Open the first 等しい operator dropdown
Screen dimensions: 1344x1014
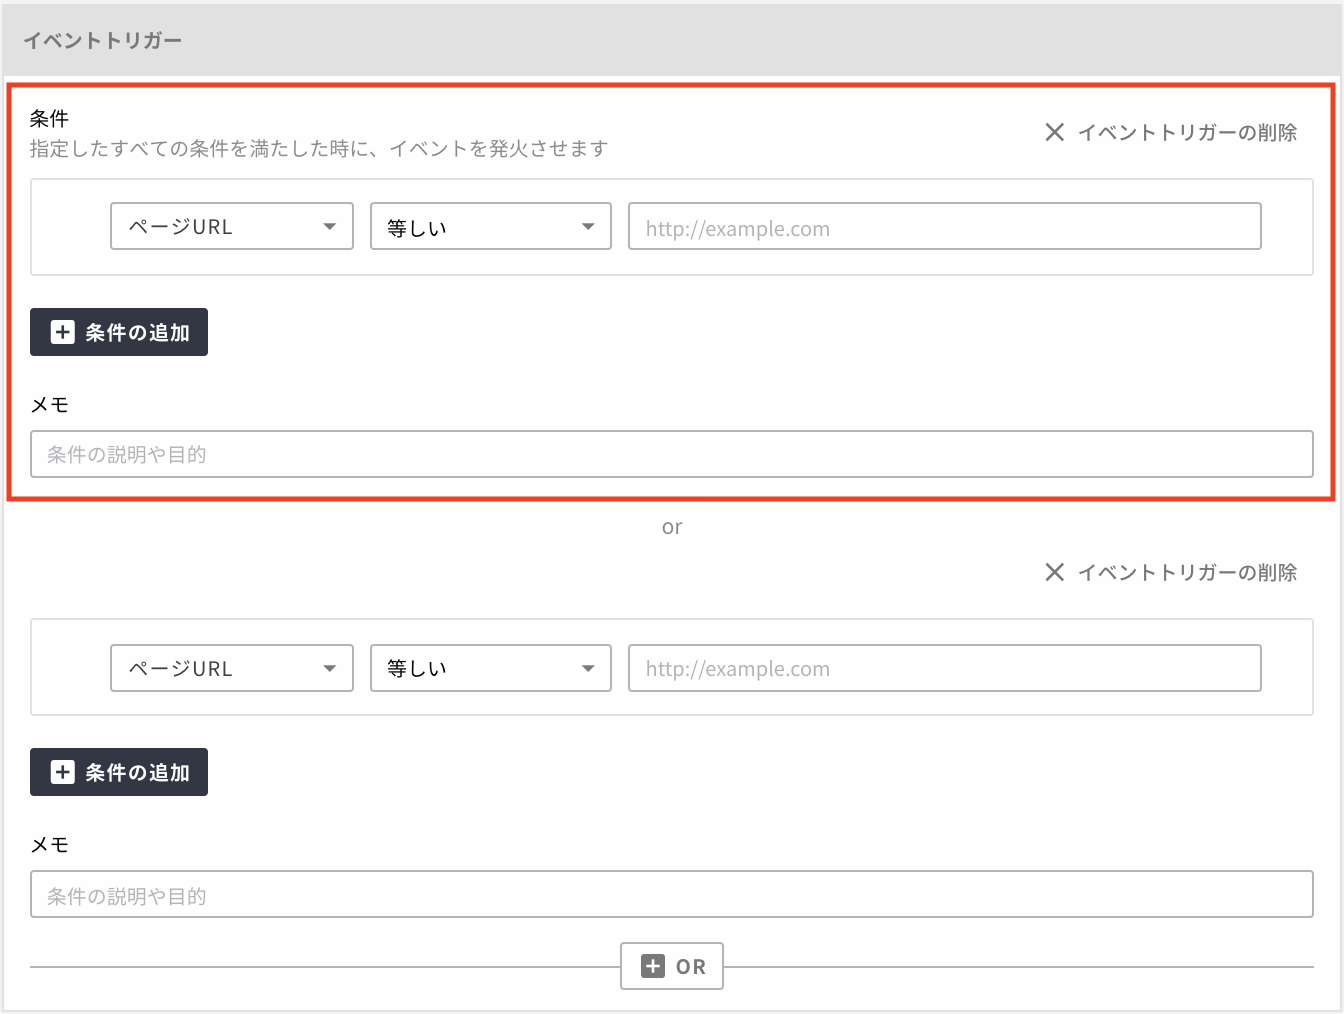click(x=491, y=226)
